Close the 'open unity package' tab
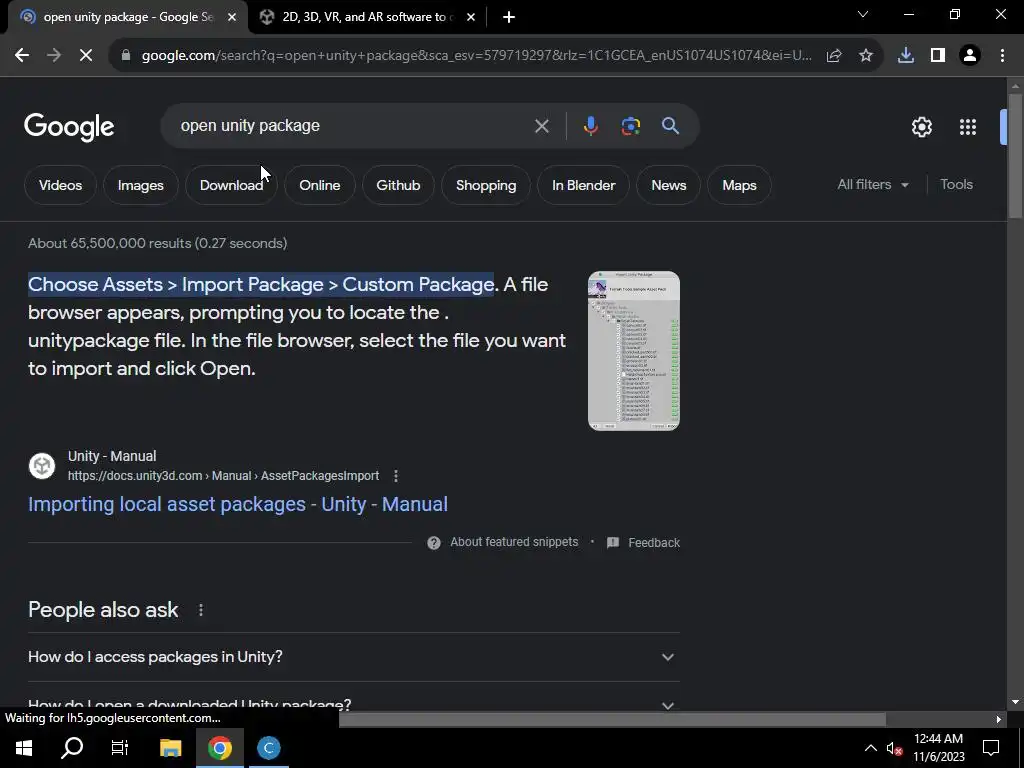Viewport: 1024px width, 768px height. (232, 17)
